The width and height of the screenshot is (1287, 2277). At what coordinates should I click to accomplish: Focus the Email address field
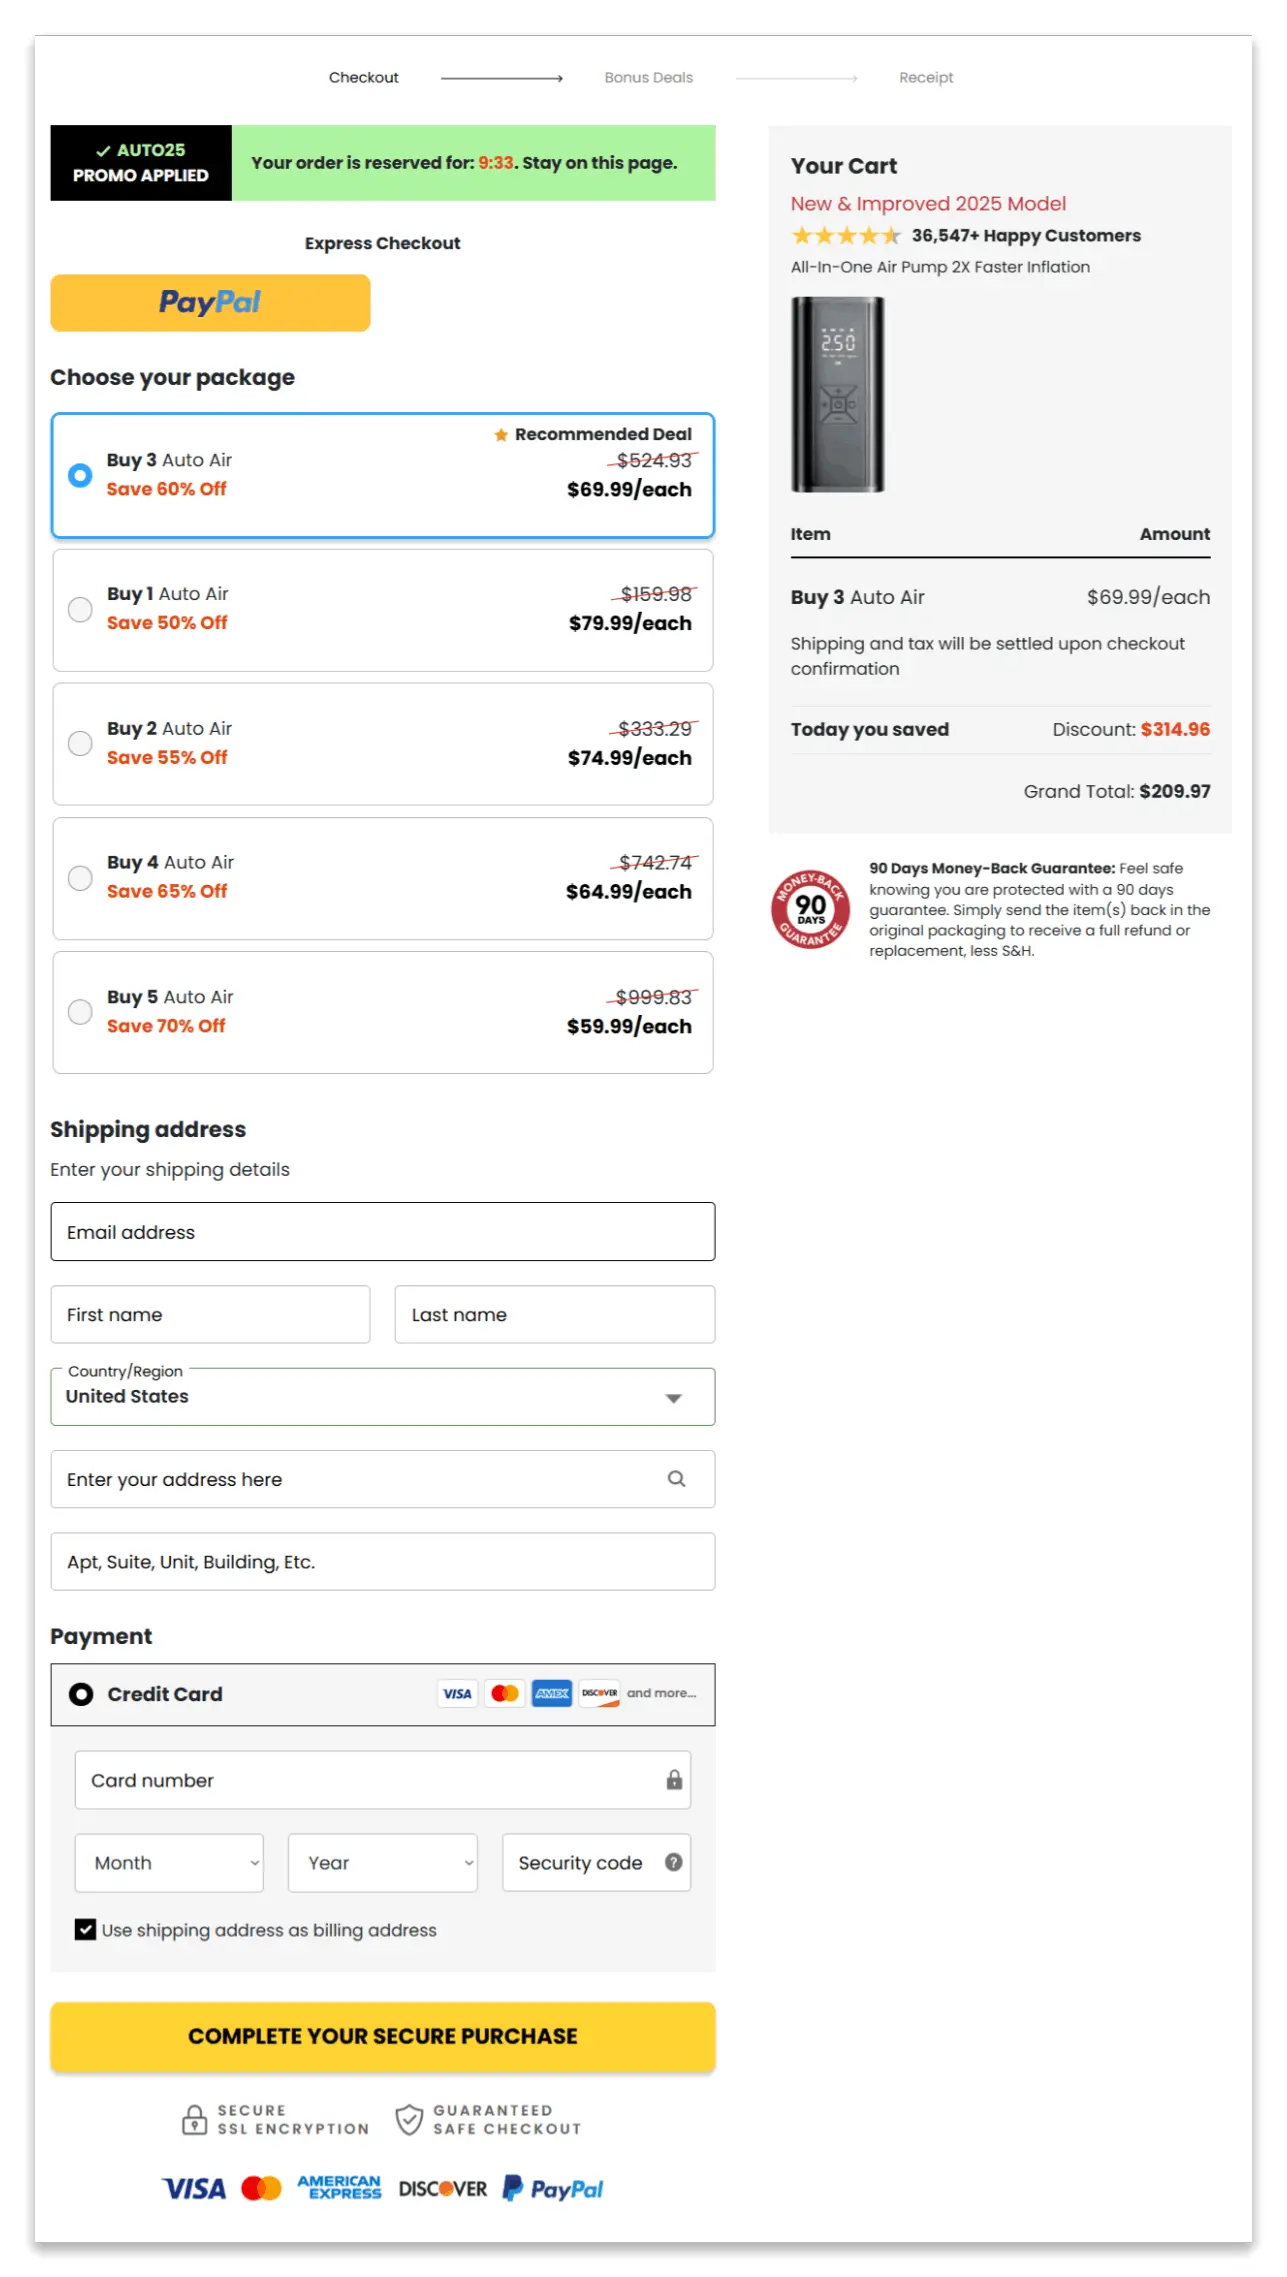click(383, 1231)
